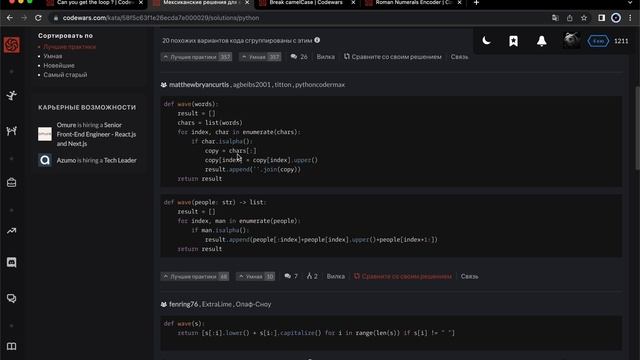Open the Discord icon in sidebar

[x=11, y=262]
